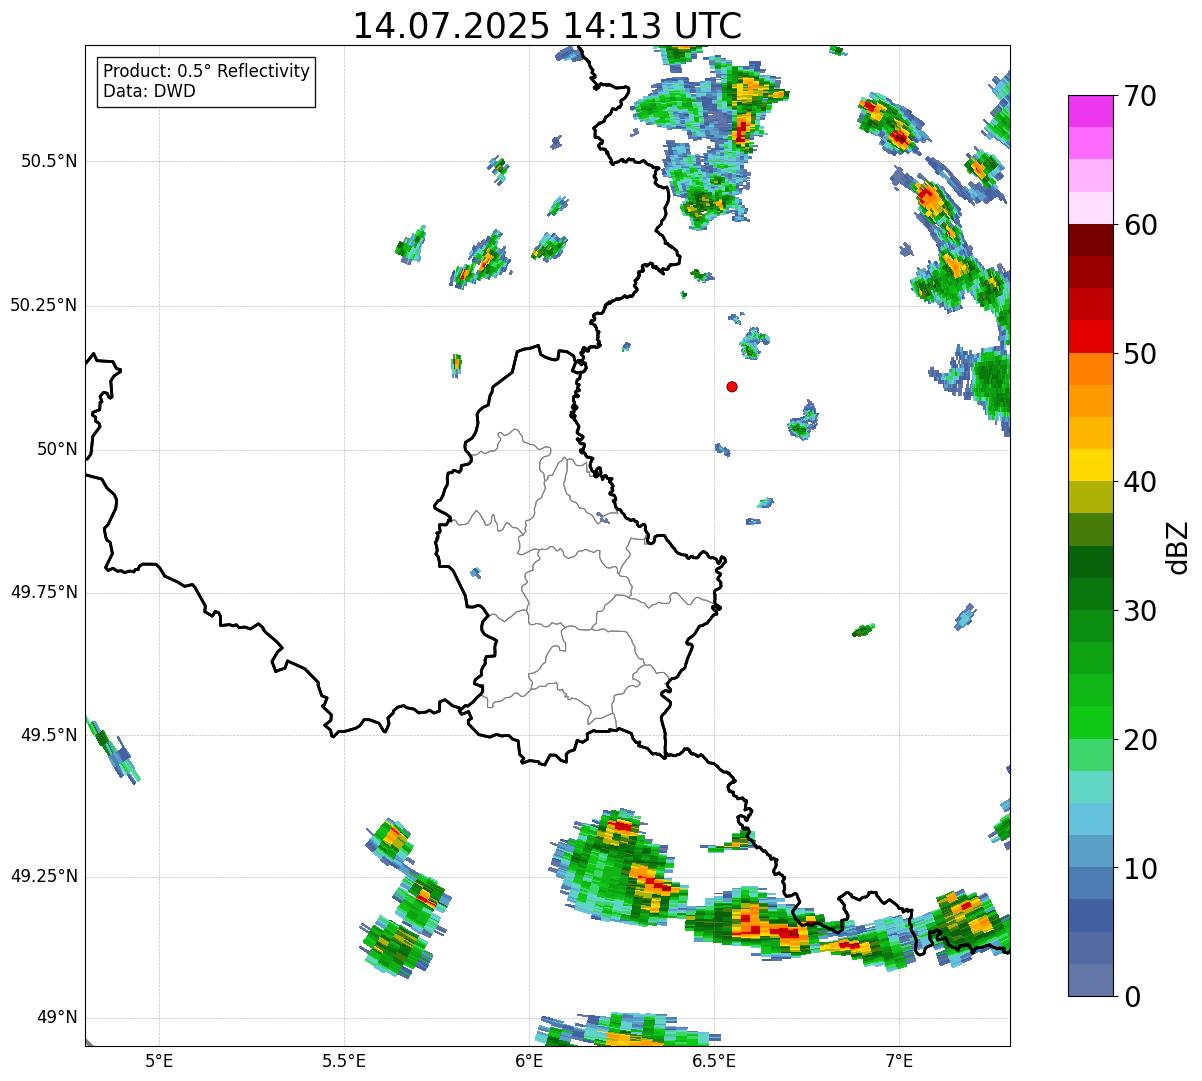This screenshot has height=1081, width=1202.
Task: Click the 30 value on colorbar
Action: [1140, 611]
